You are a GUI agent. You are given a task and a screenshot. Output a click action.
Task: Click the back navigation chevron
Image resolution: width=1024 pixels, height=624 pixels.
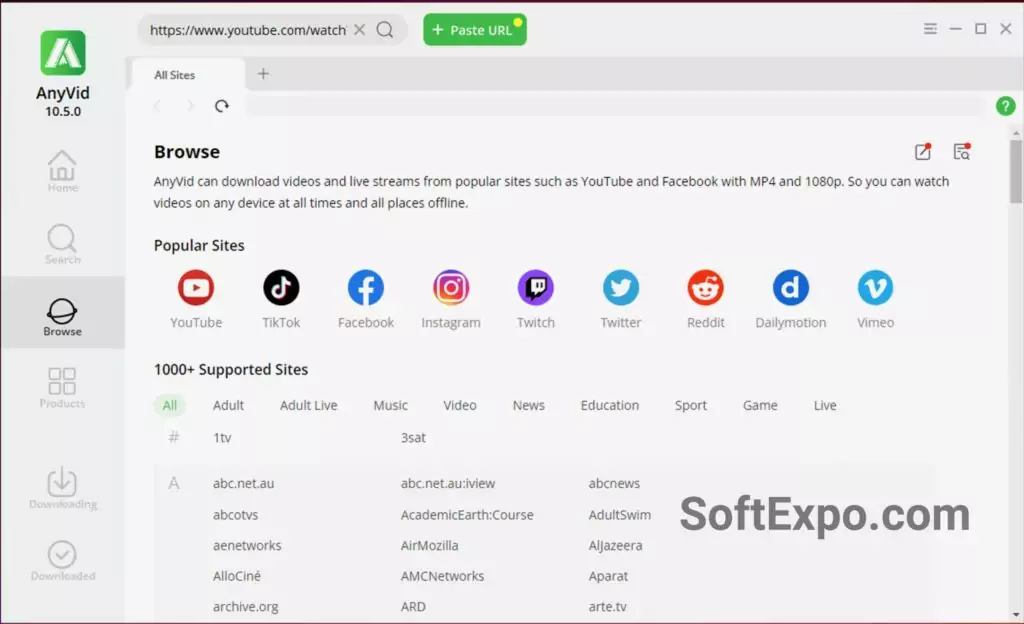point(157,105)
